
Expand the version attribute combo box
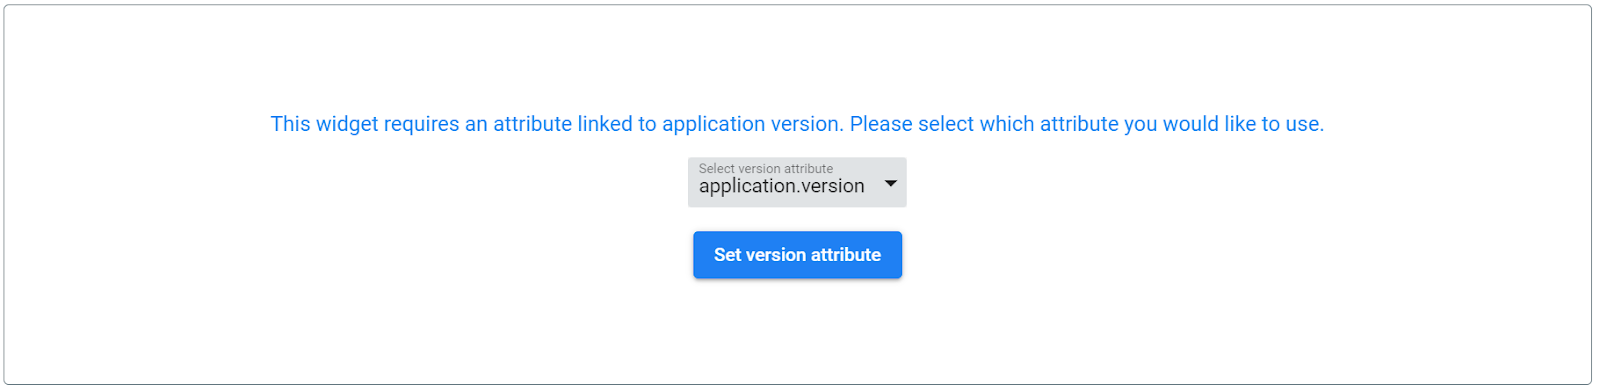(797, 182)
